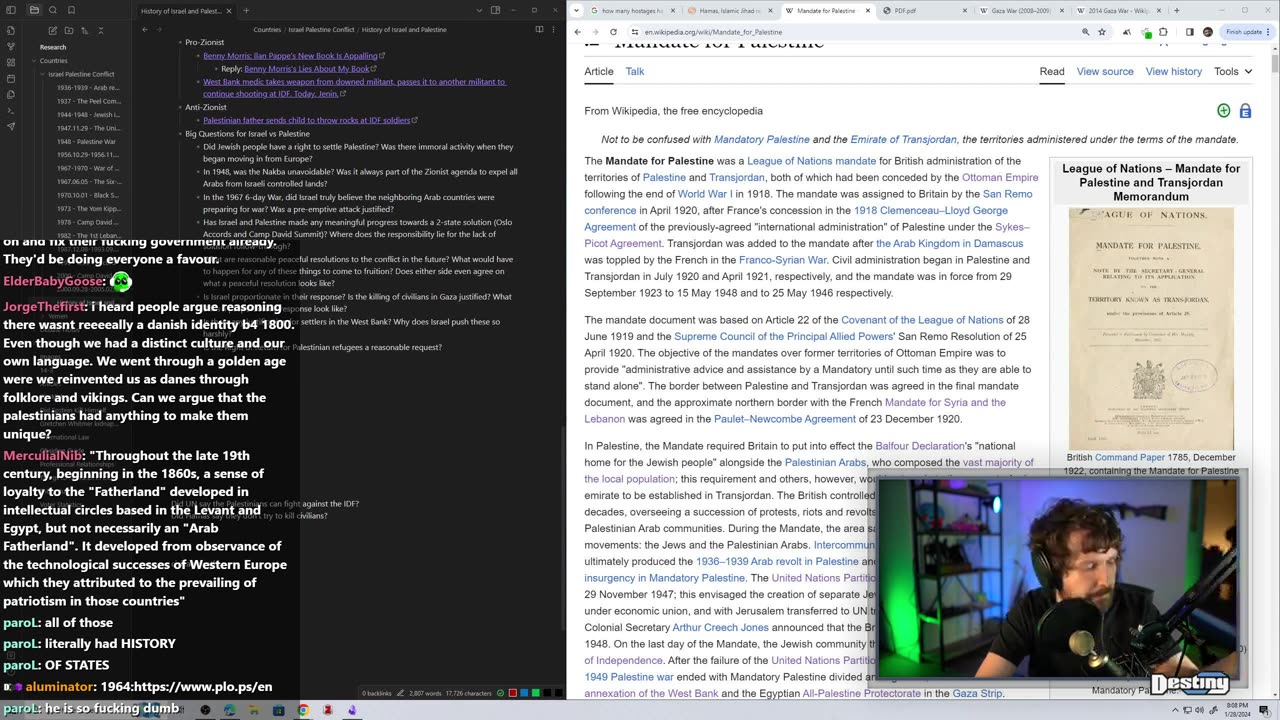Collapse the Countries folder in file tree

34,61
